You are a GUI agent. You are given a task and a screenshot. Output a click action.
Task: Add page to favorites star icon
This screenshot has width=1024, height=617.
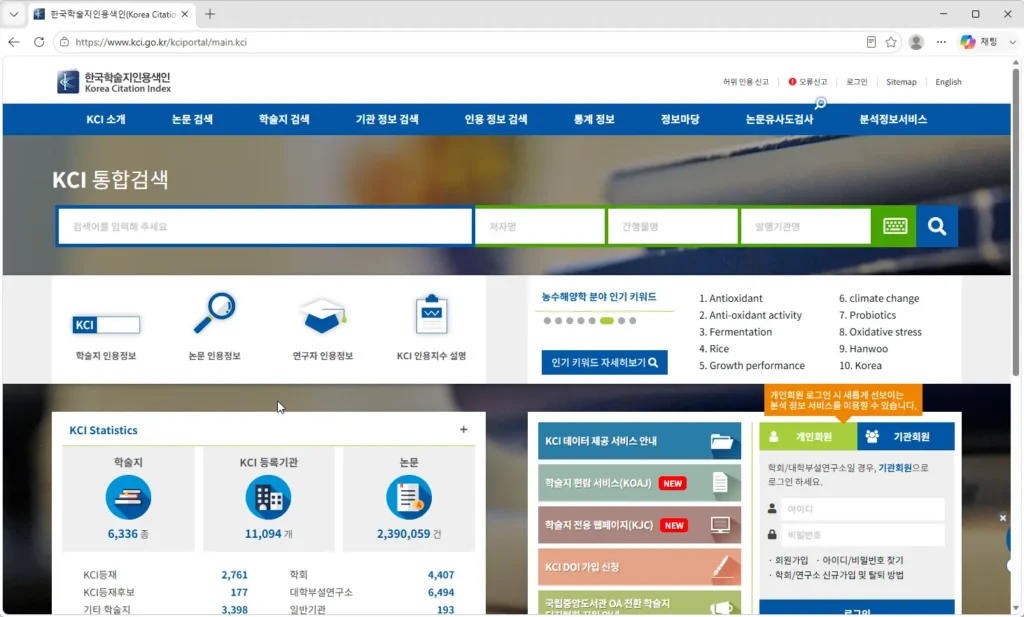tap(891, 42)
